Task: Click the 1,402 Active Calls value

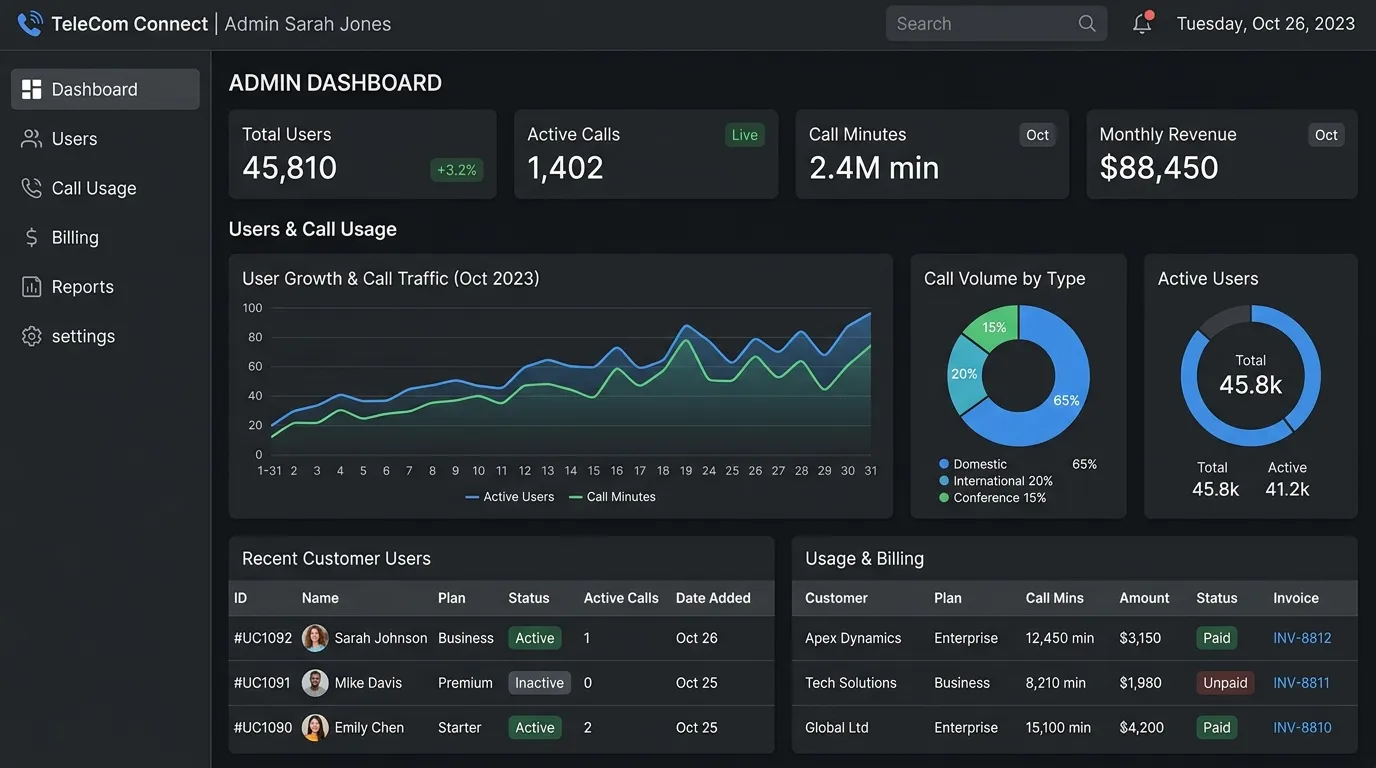Action: 566,168
